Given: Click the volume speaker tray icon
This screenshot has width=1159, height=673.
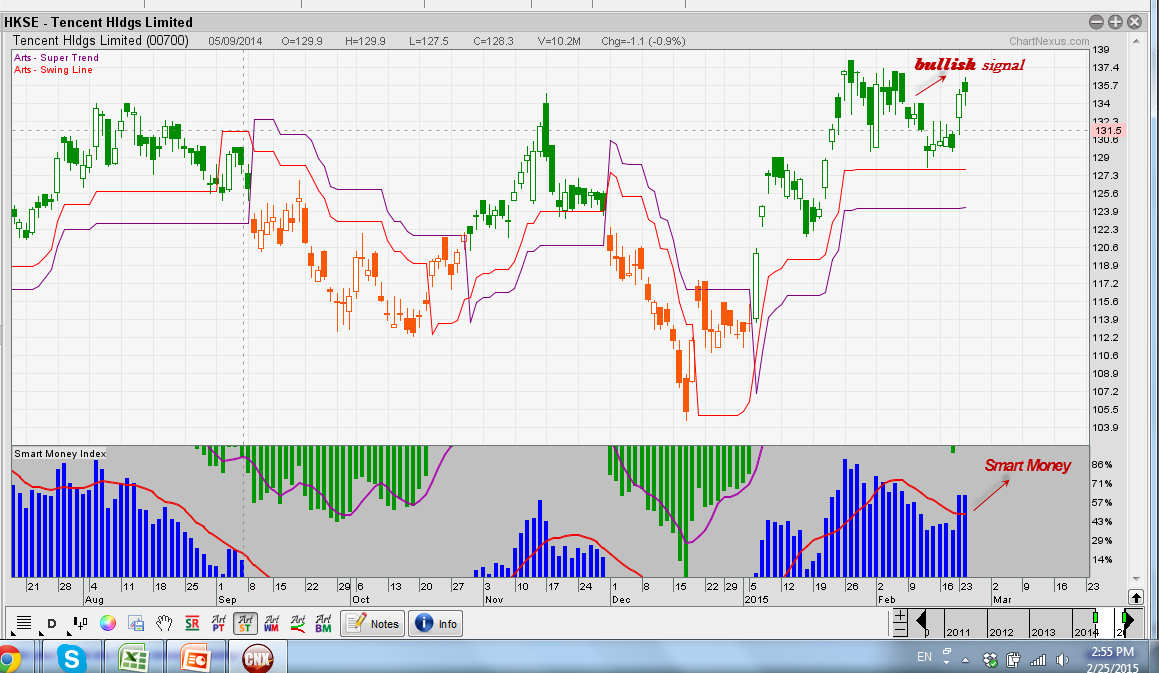Looking at the screenshot, I should (1062, 660).
